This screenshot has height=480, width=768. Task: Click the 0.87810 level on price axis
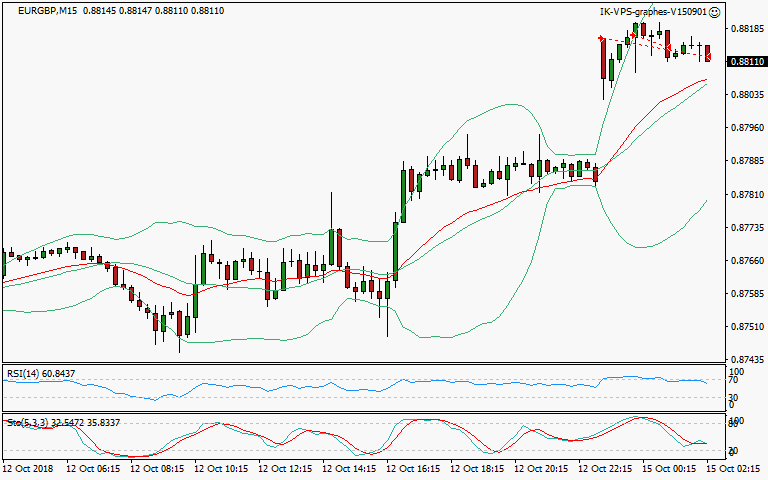click(746, 195)
